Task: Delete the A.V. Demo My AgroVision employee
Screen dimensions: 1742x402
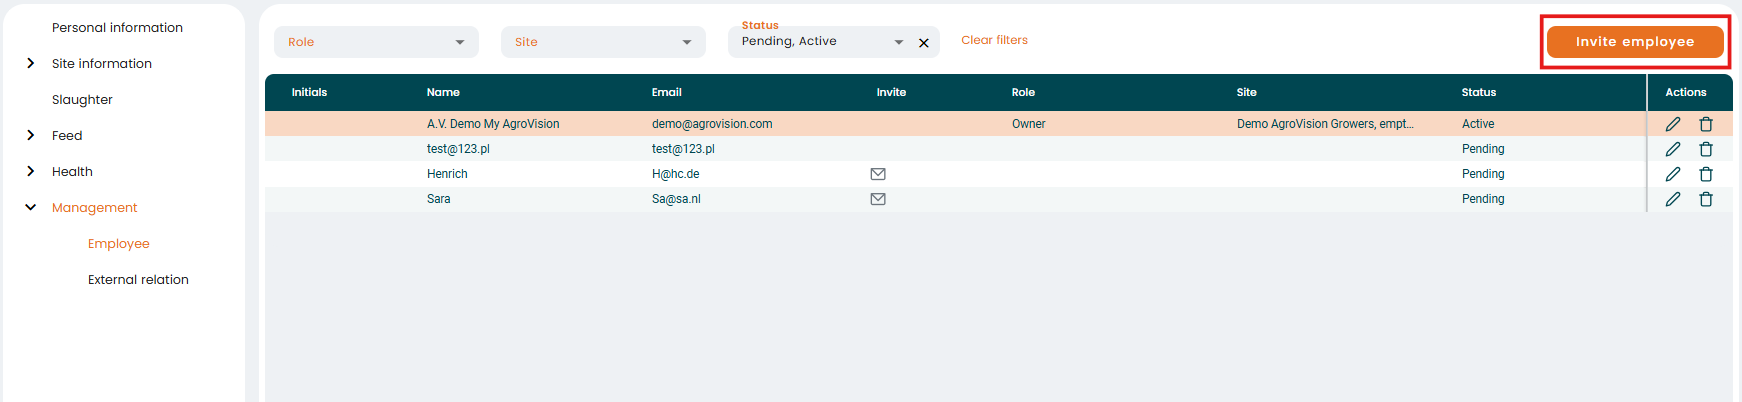Action: click(x=1706, y=124)
